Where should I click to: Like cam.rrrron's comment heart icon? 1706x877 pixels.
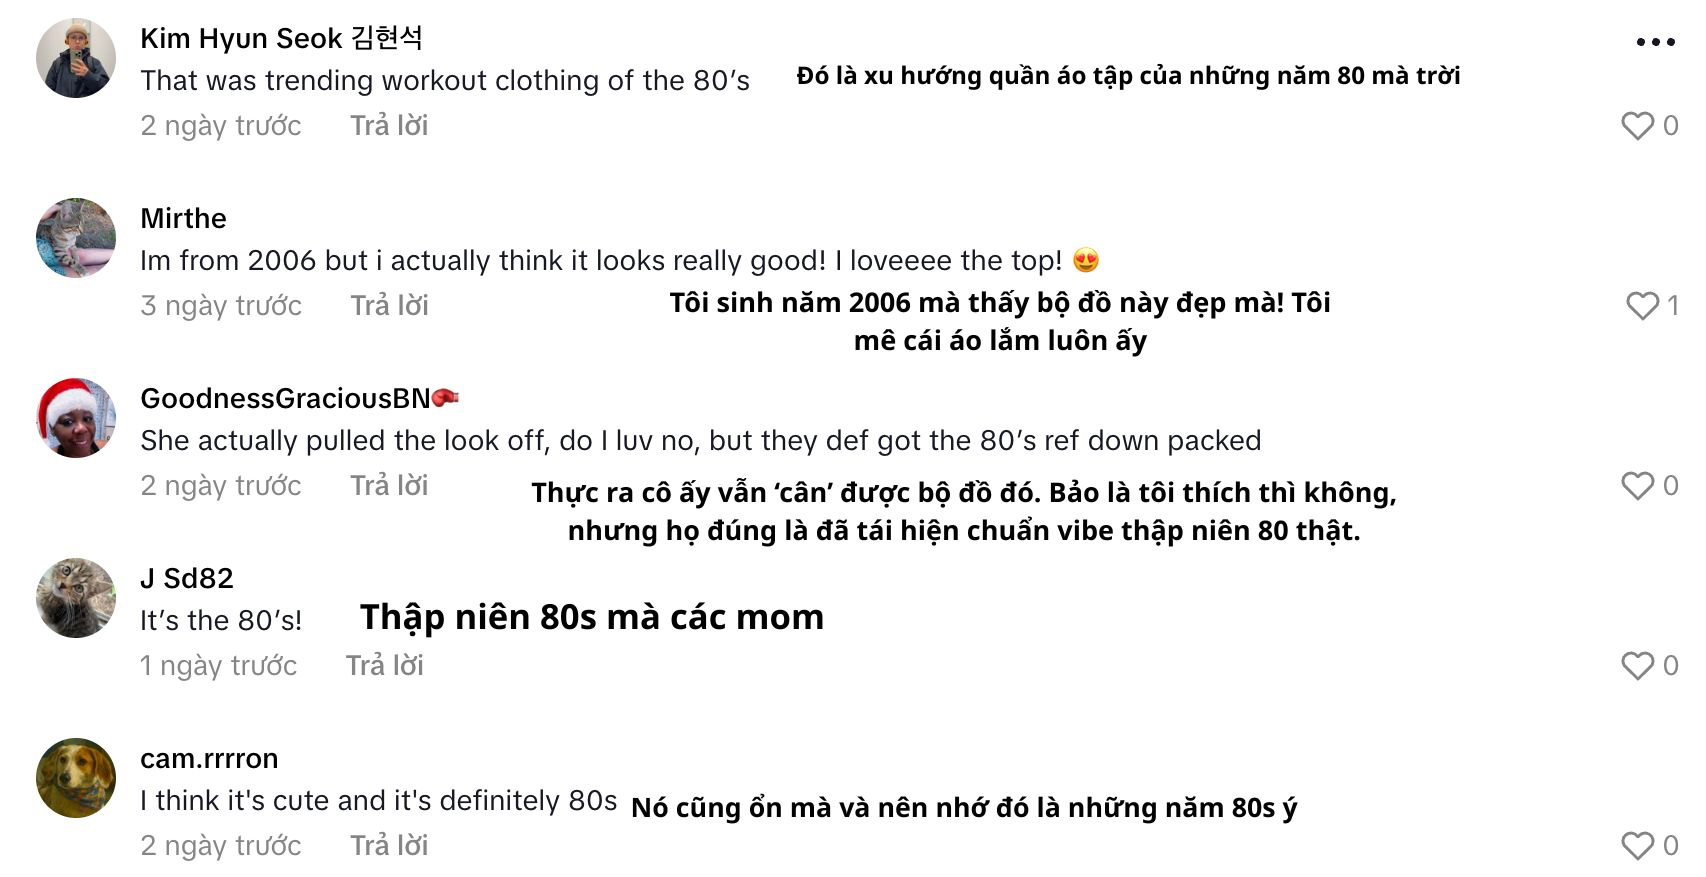(x=1638, y=845)
